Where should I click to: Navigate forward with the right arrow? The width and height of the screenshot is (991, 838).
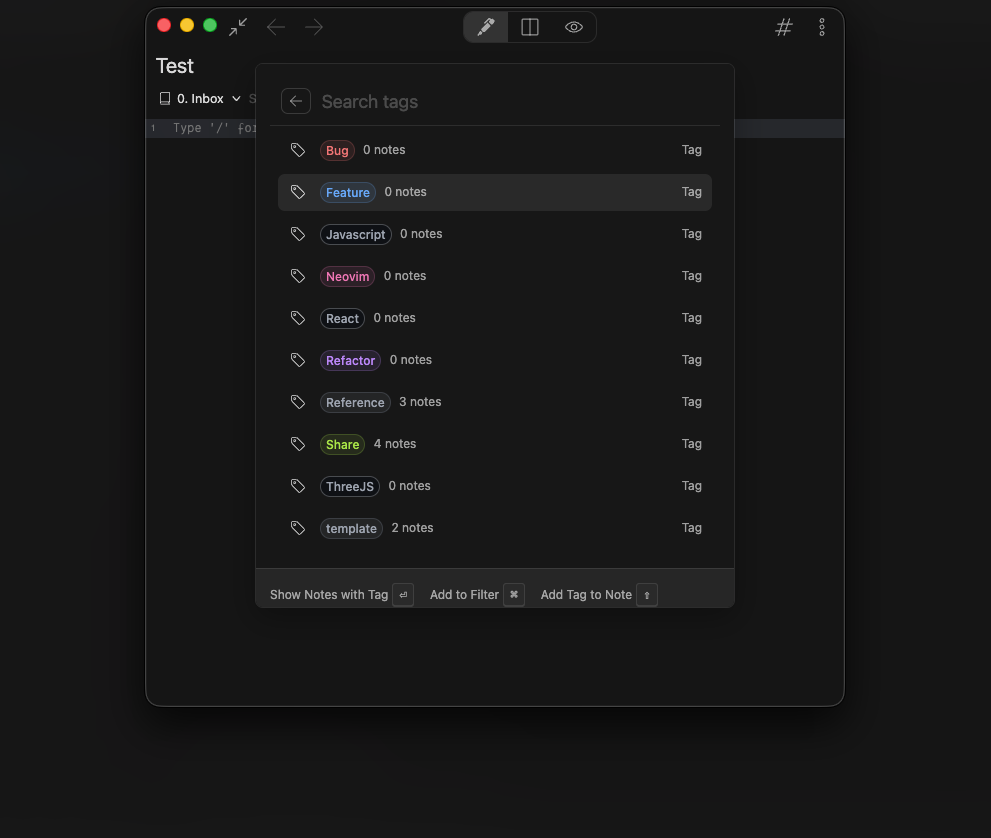[314, 27]
